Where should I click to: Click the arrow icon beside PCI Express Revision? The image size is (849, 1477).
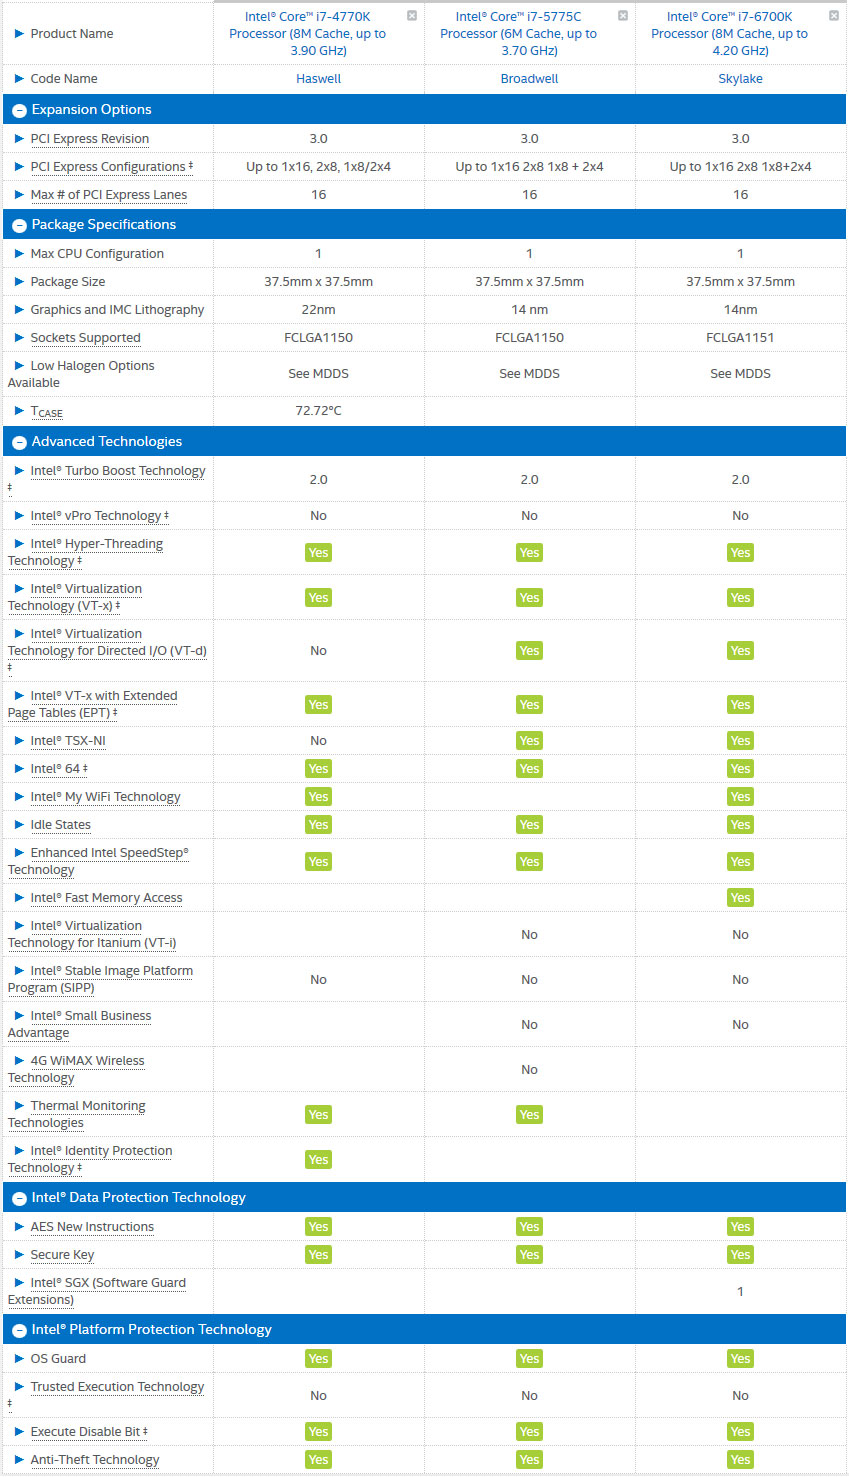(19, 139)
